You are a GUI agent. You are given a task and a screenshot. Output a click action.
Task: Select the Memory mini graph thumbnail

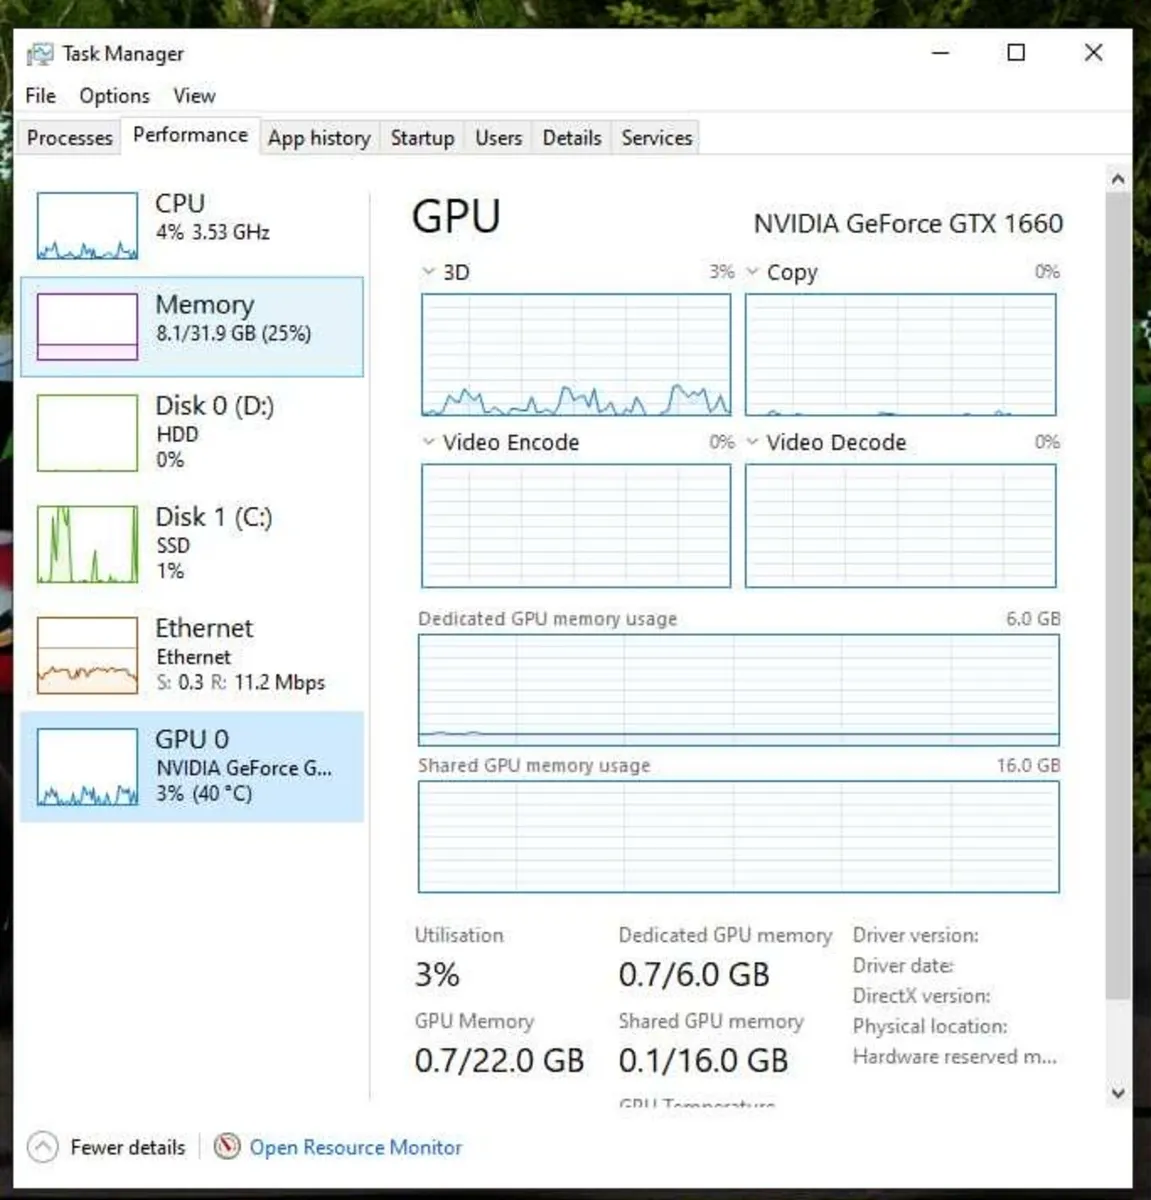(87, 326)
